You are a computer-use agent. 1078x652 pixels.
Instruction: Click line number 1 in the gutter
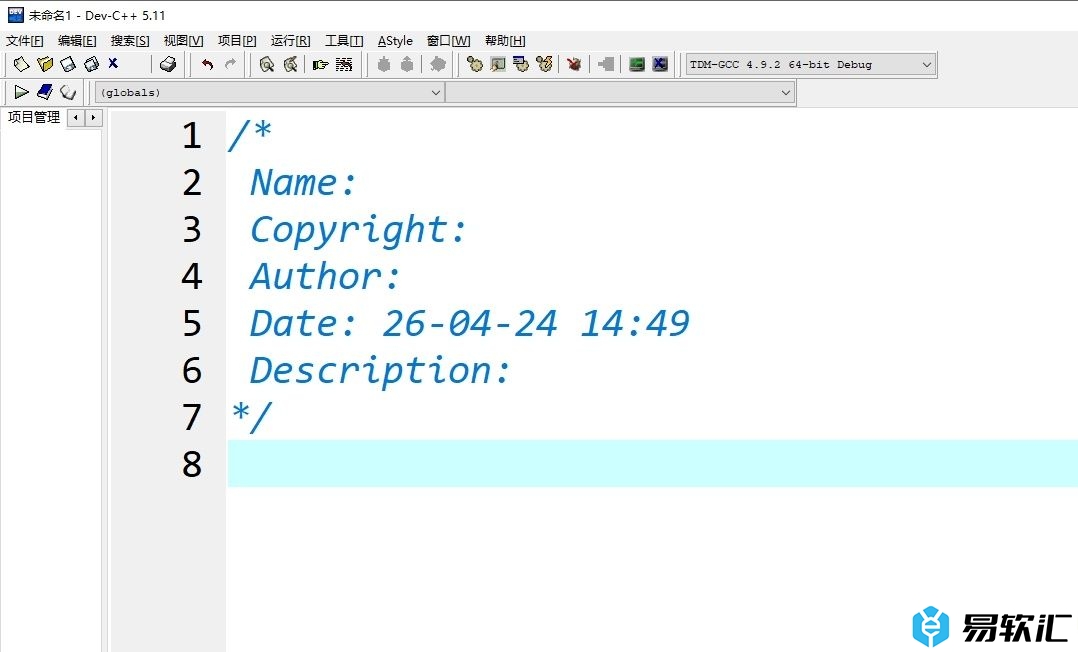(x=192, y=135)
